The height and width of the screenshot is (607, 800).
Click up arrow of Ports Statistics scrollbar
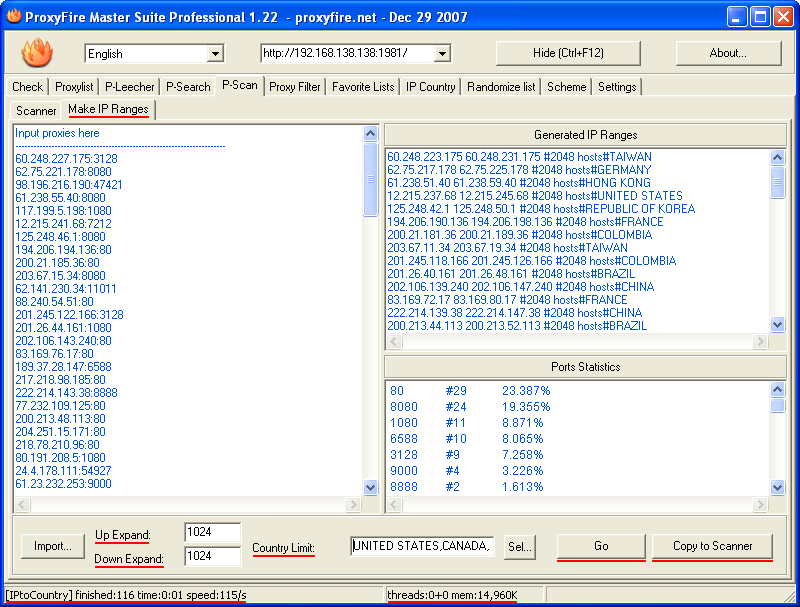[777, 390]
